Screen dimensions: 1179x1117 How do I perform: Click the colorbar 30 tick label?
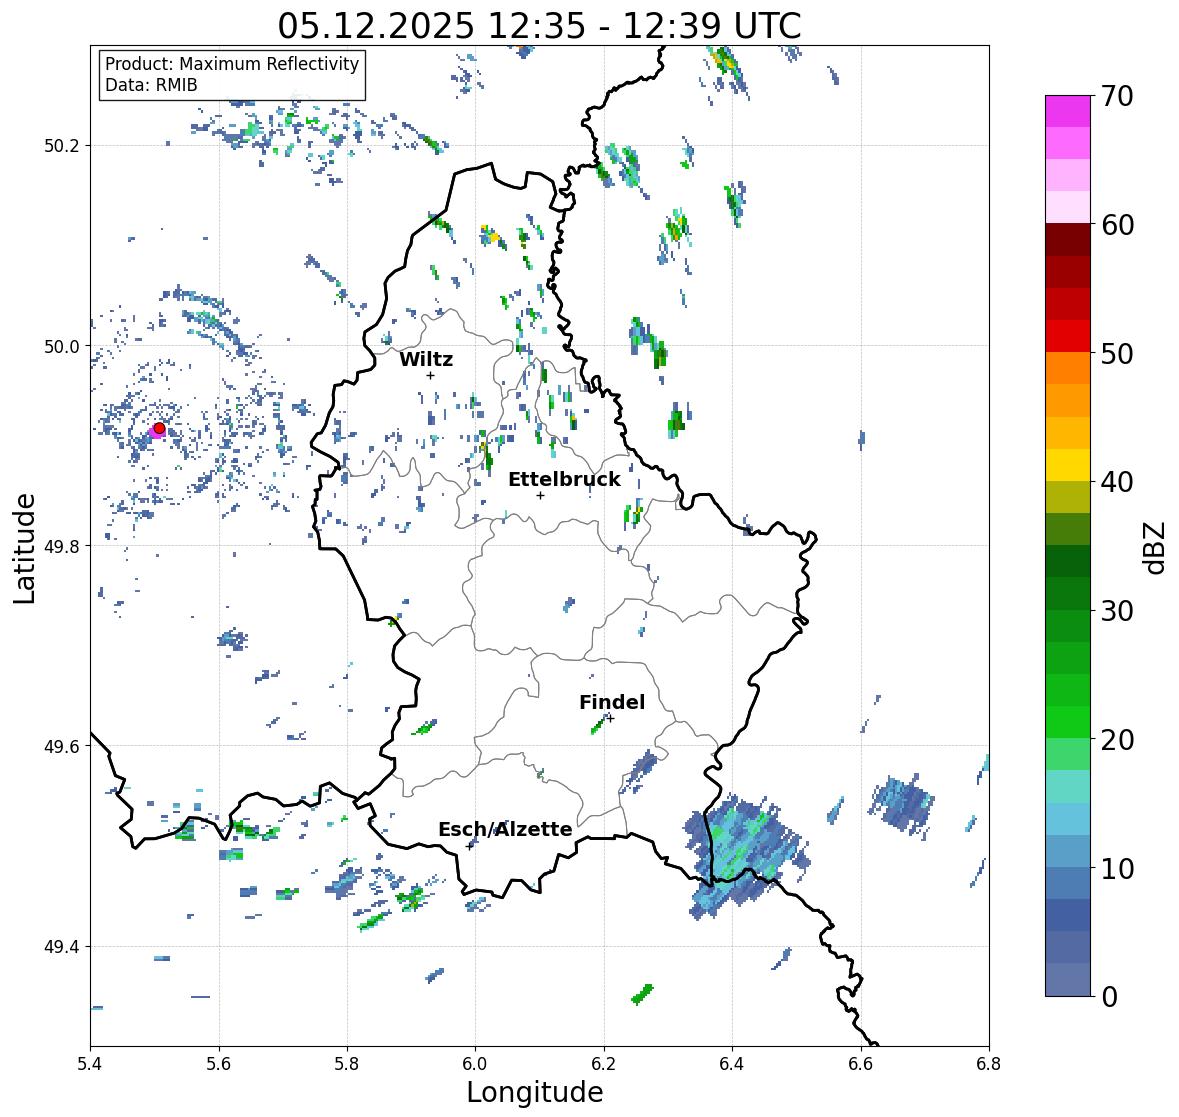coord(1117,611)
